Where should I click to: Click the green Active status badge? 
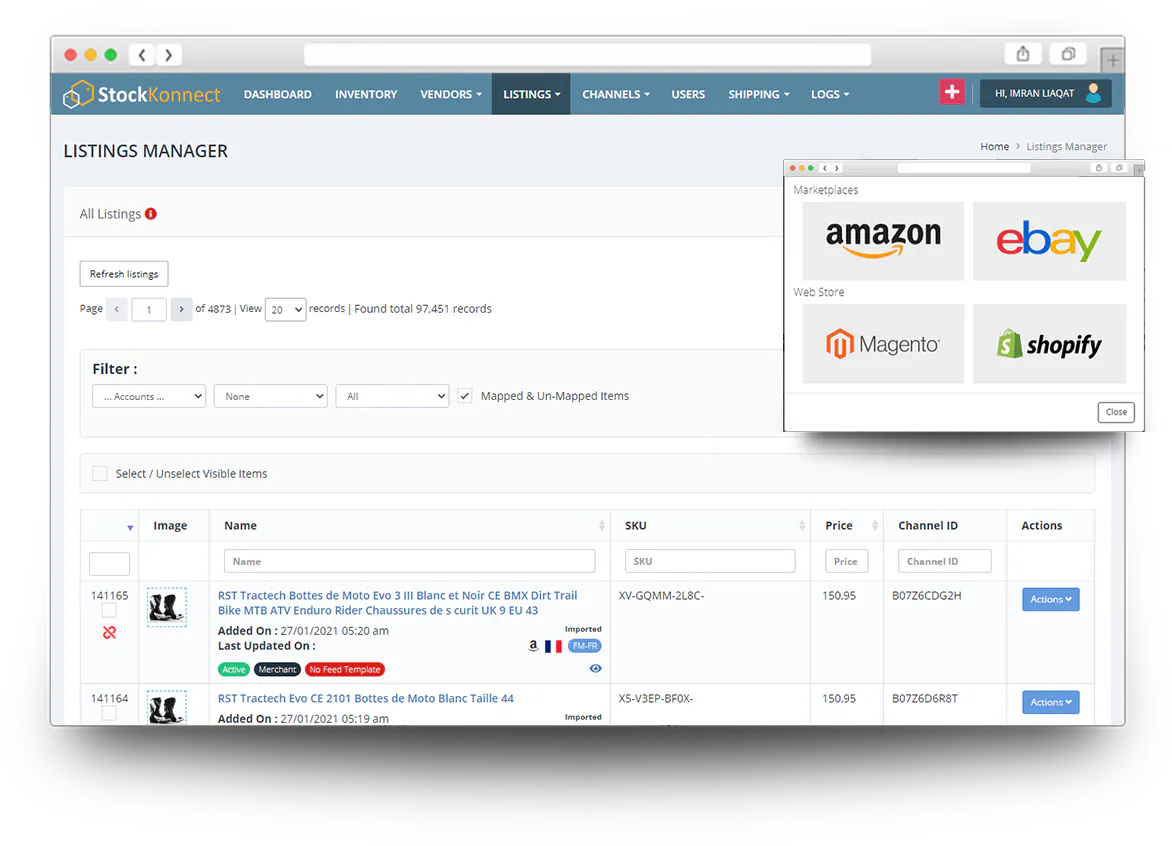click(234, 670)
